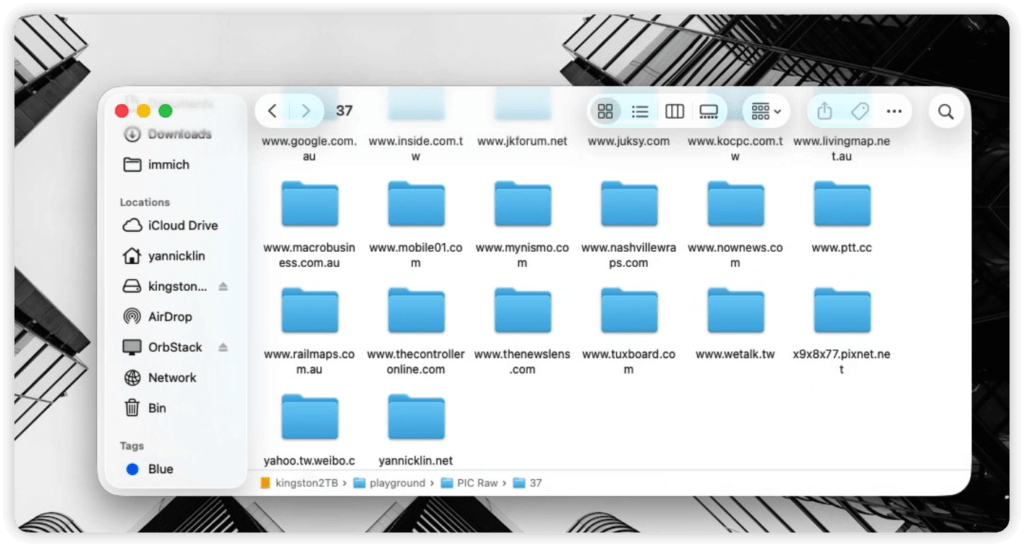Click folder 37 in the path bar

pyautogui.click(x=528, y=483)
